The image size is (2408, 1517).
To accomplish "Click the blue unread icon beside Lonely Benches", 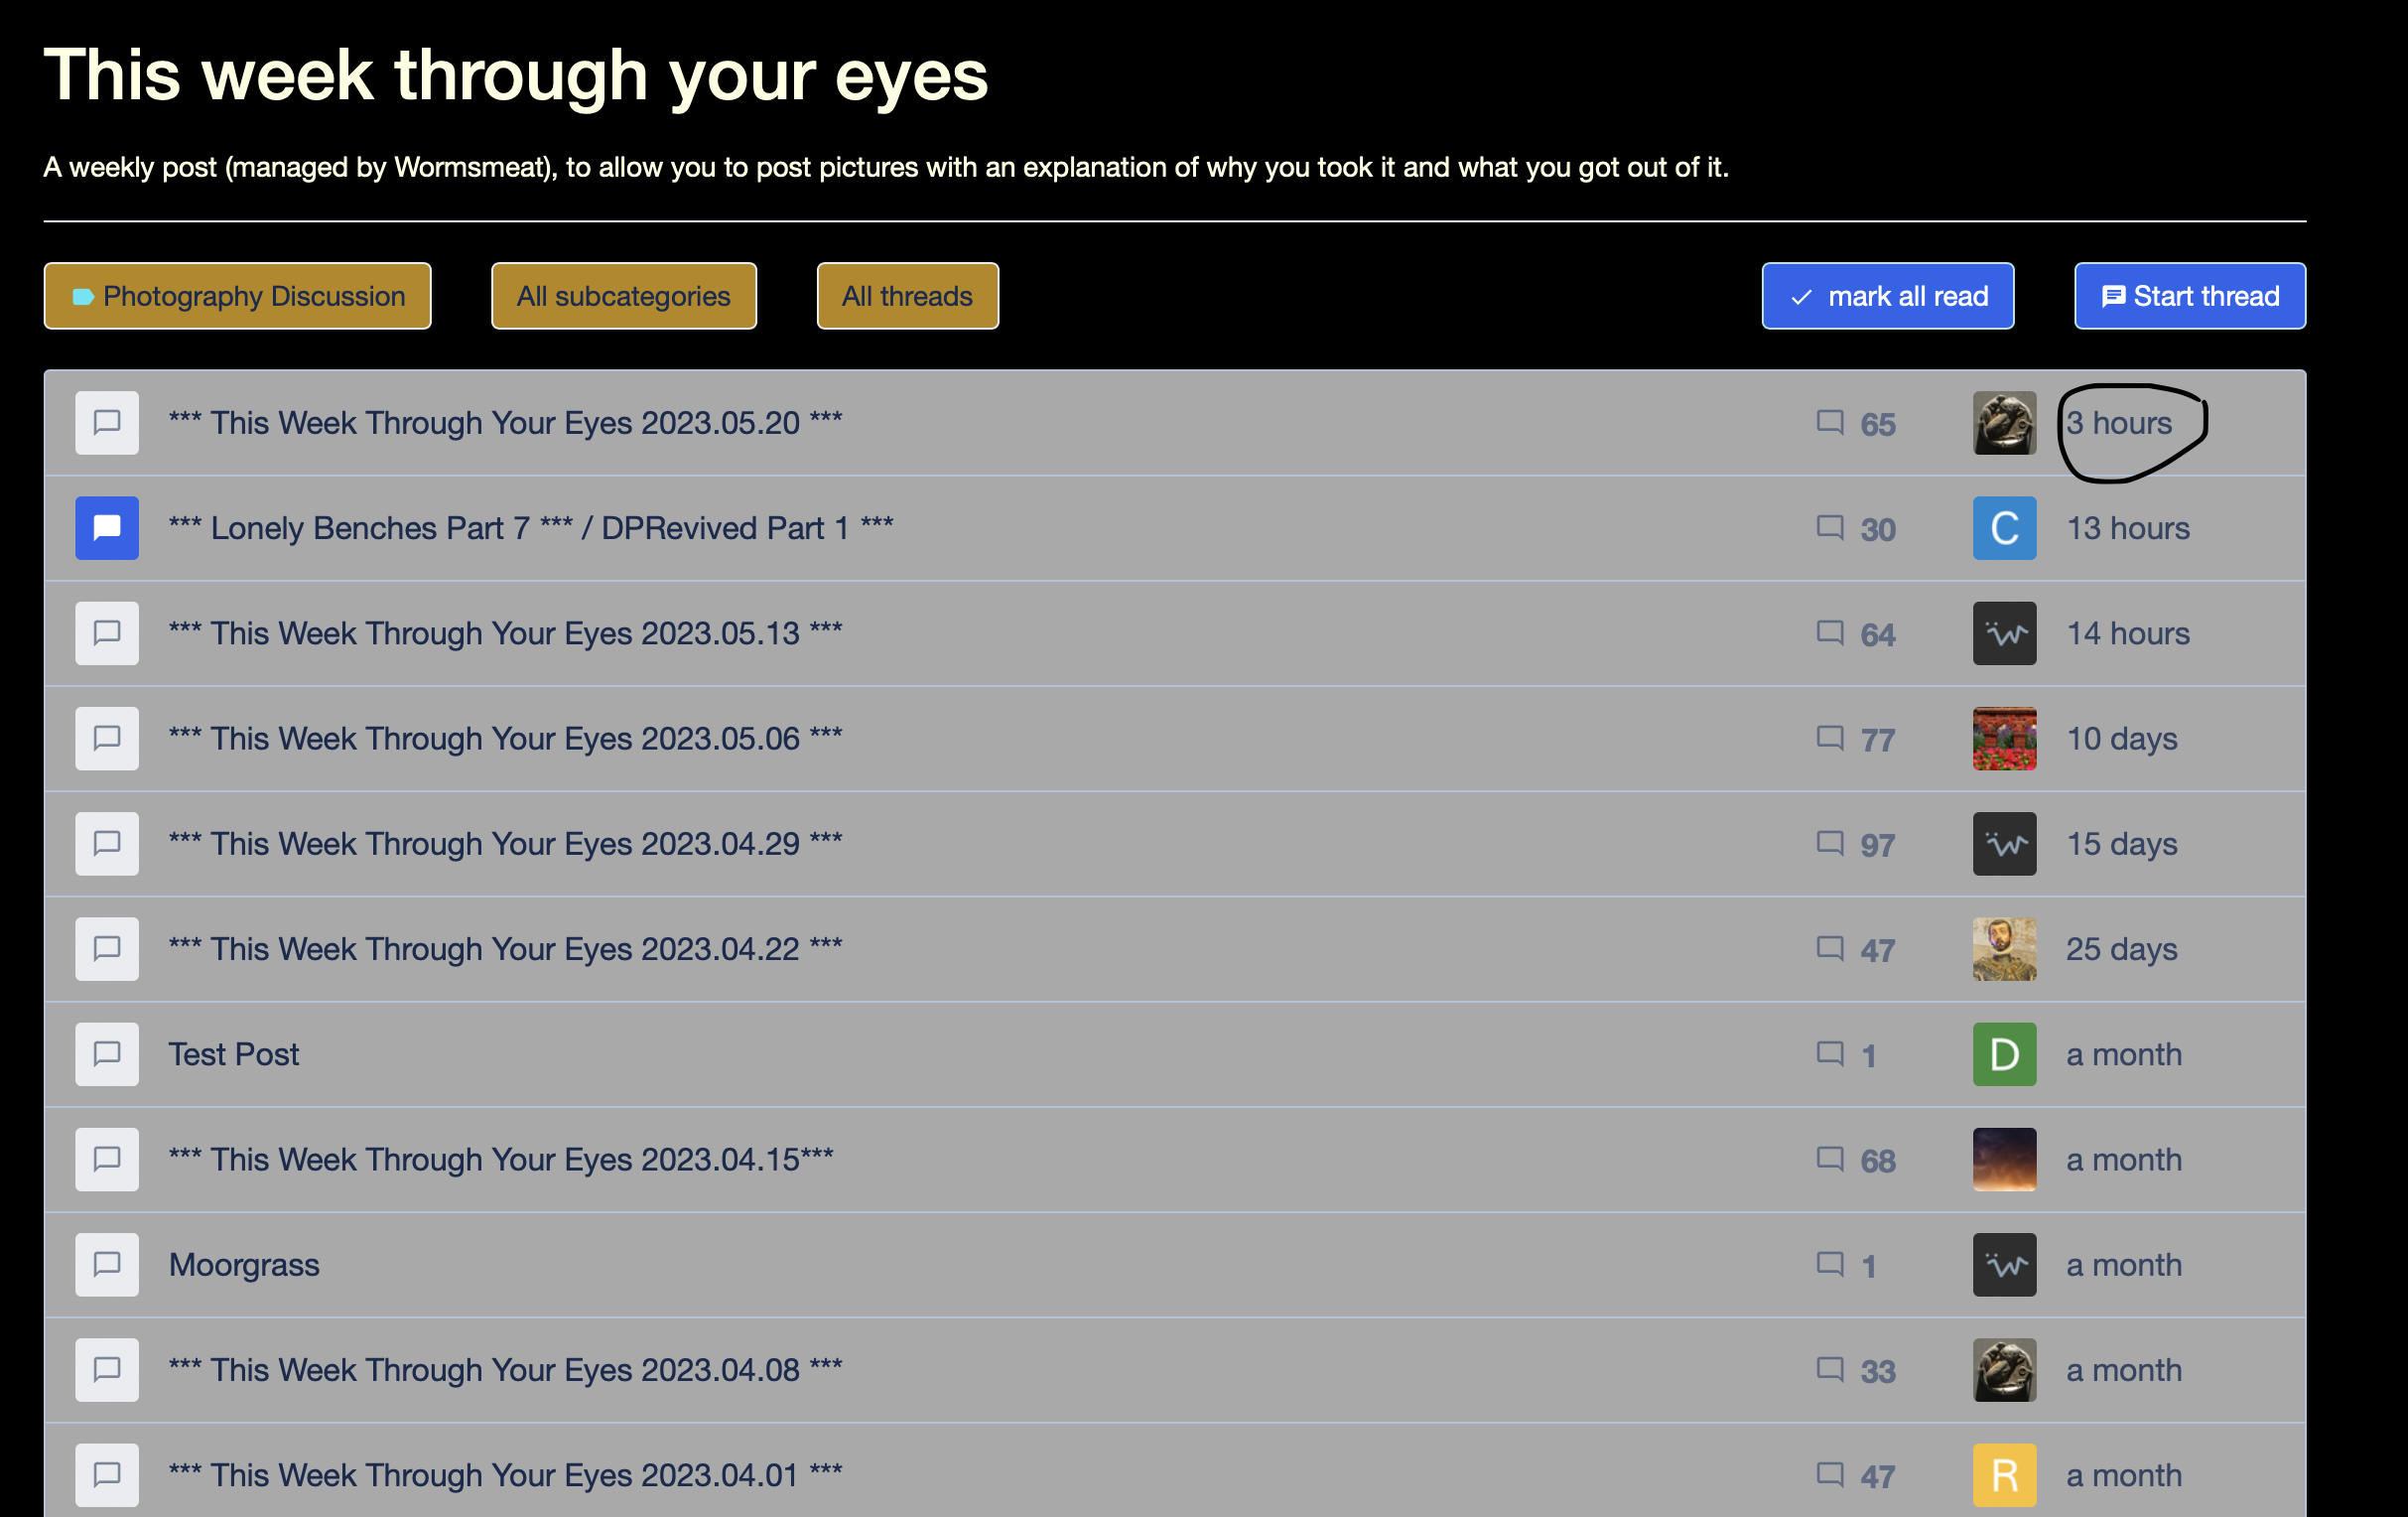I will pos(107,528).
